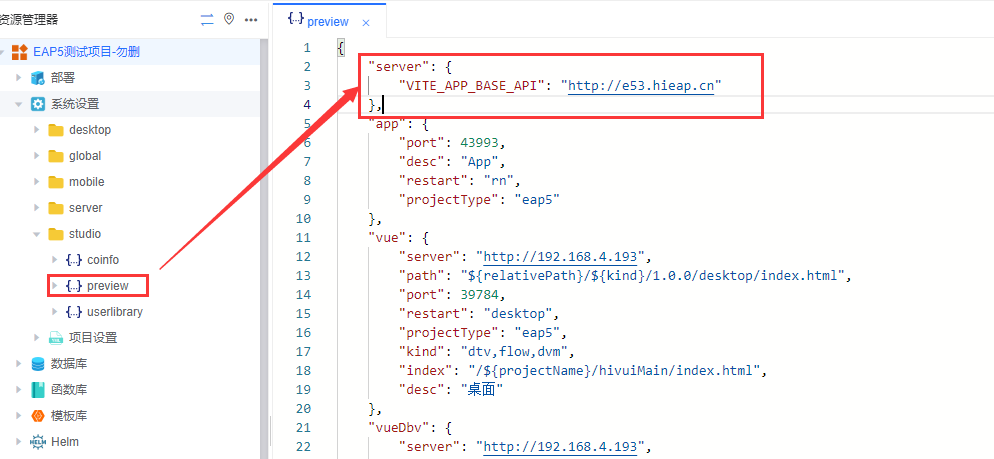The width and height of the screenshot is (994, 459).
Task: Select the userlibrary file in tree
Action: coord(113,312)
